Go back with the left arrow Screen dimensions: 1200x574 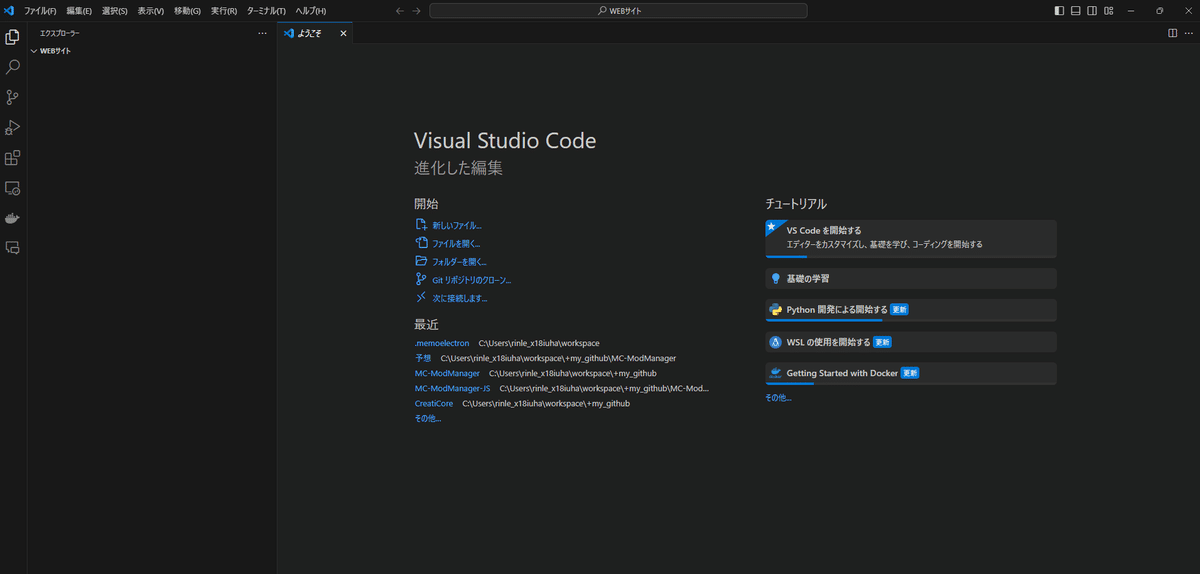pyautogui.click(x=400, y=10)
